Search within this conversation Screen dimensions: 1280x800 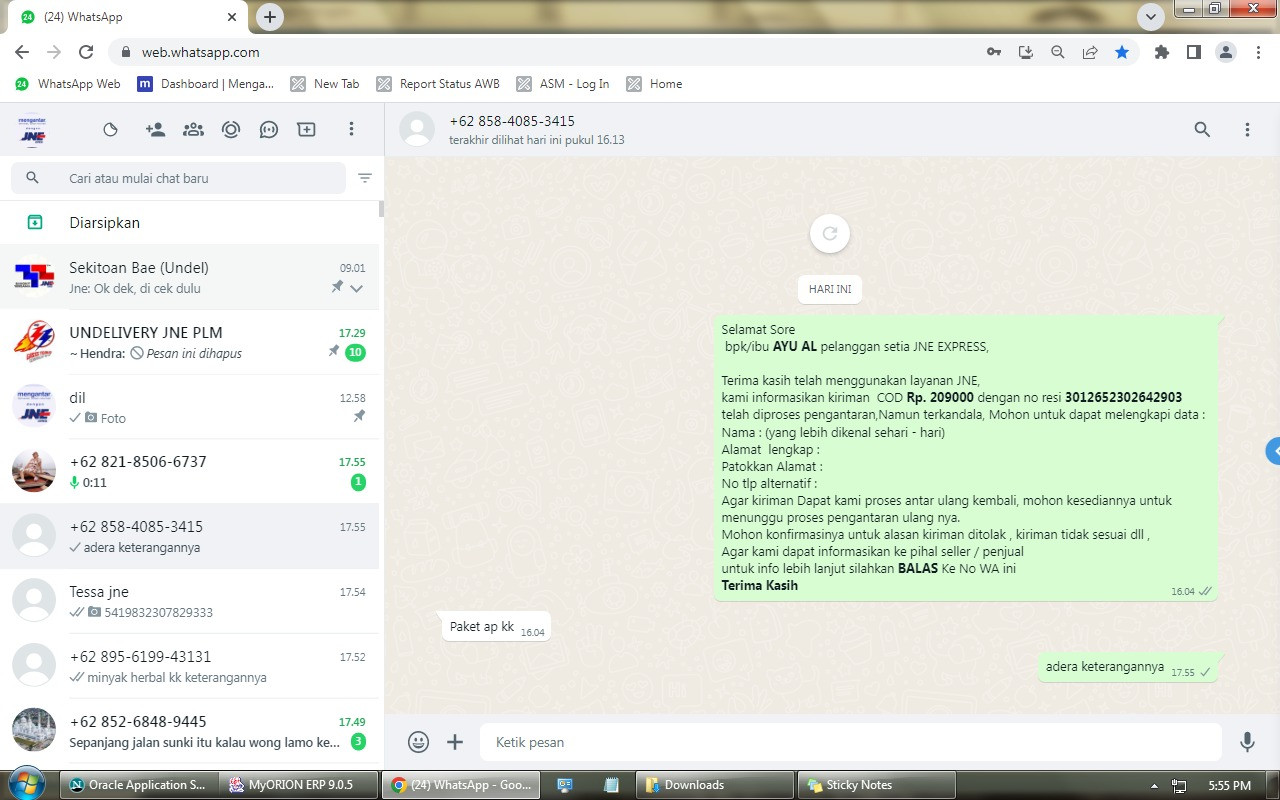1202,129
